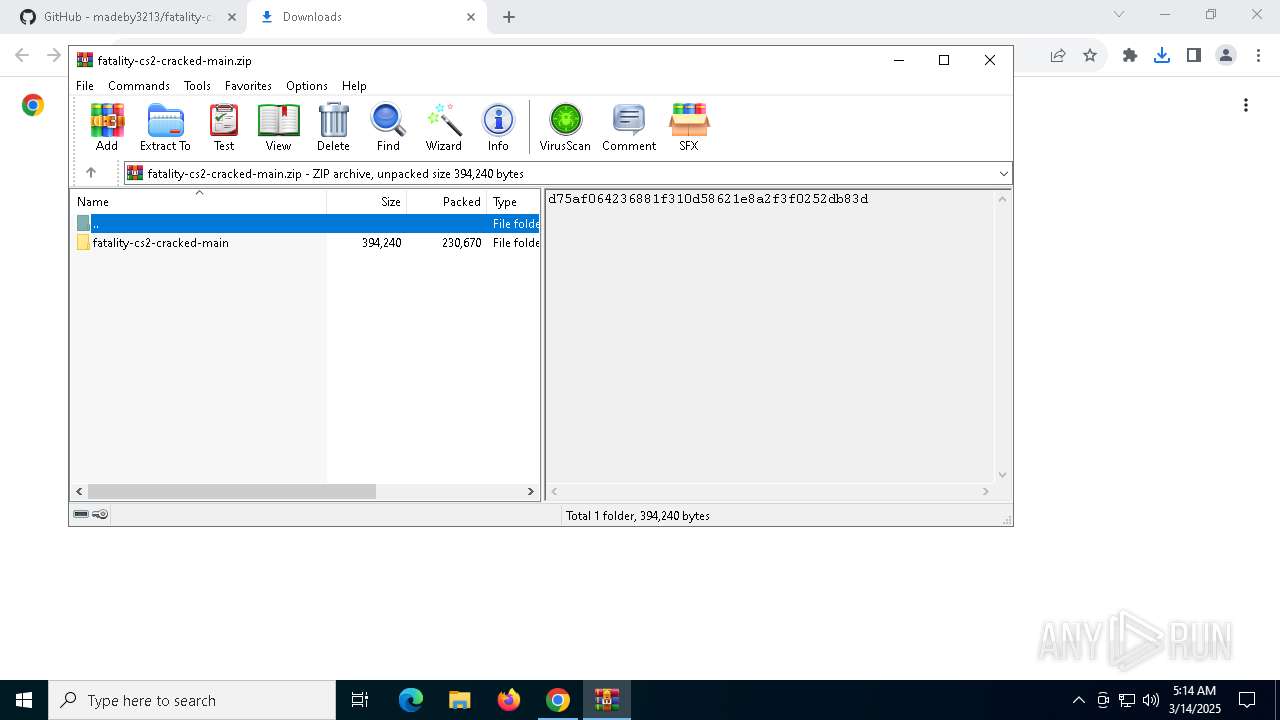Click Chrome back navigation arrow
This screenshot has width=1280, height=720.
coord(22,55)
